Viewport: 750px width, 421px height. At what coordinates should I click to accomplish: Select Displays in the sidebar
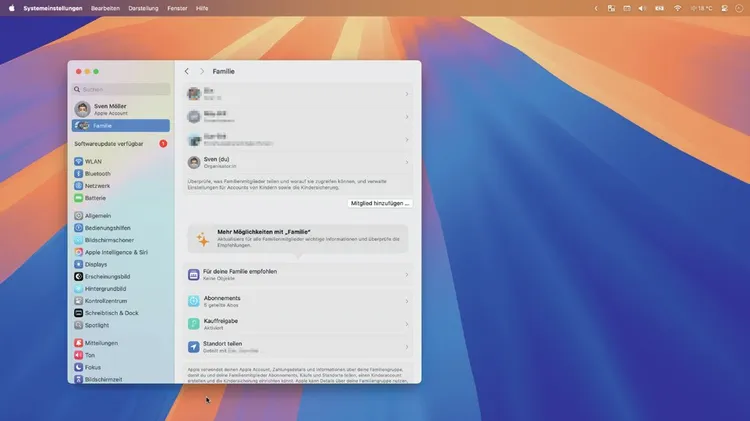point(121,265)
